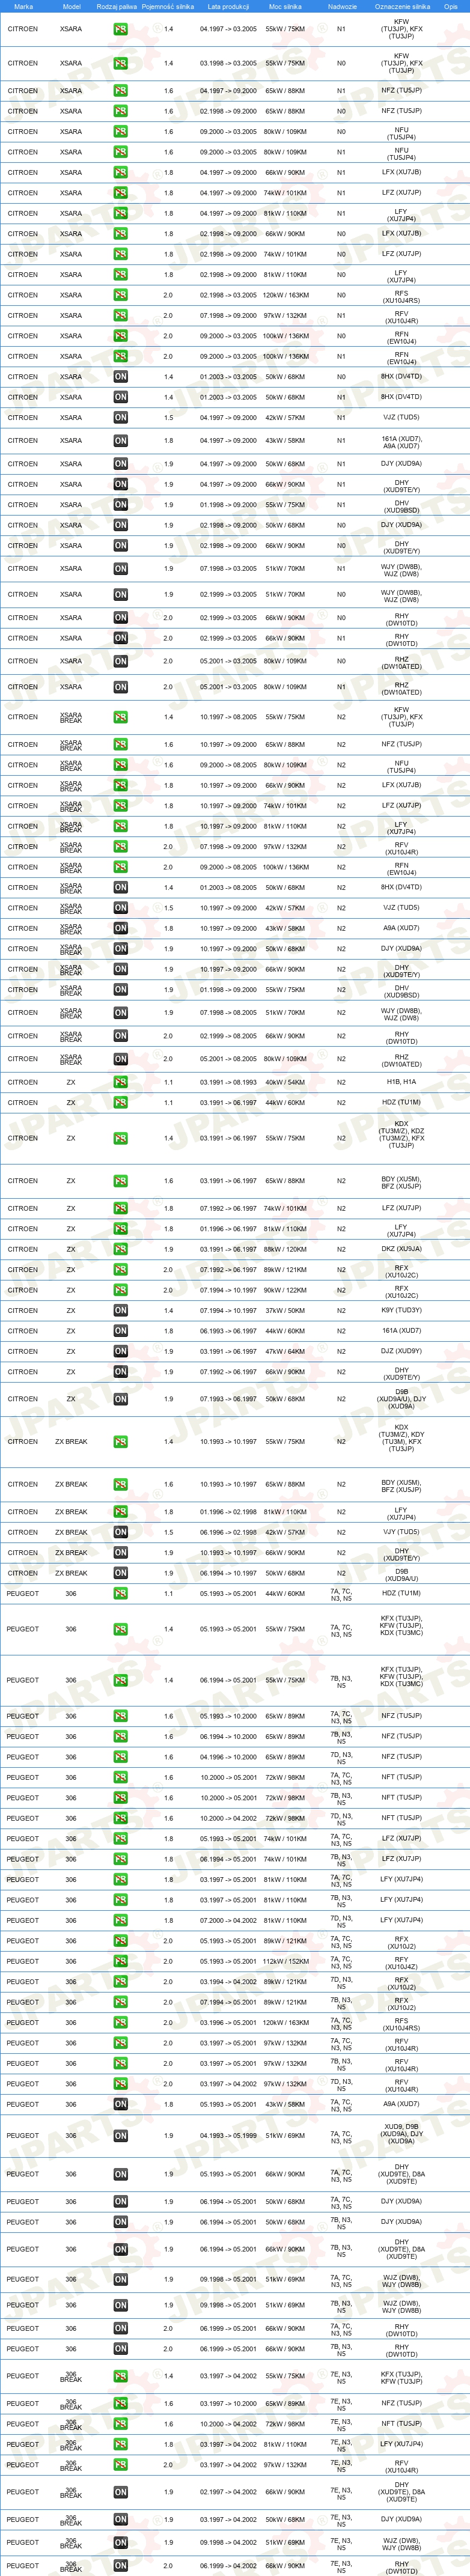470x2576 pixels.
Task: Select the 'K9Y (TUD3Y)' engine code cell
Action: (x=401, y=1310)
